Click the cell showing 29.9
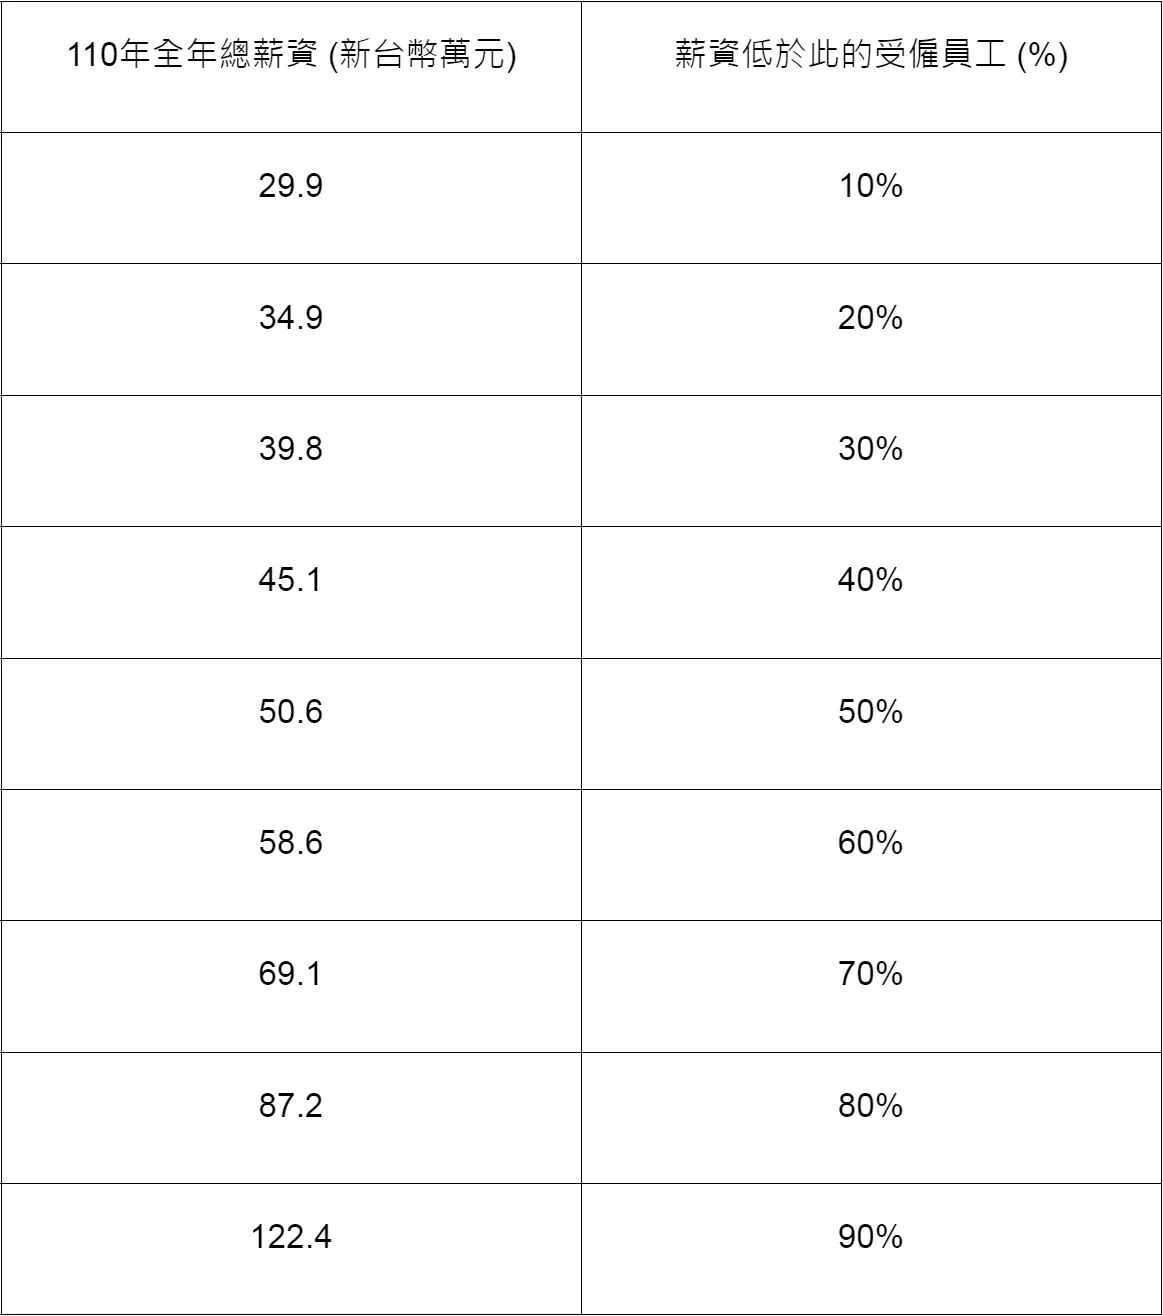1163x1316 pixels. (x=291, y=198)
